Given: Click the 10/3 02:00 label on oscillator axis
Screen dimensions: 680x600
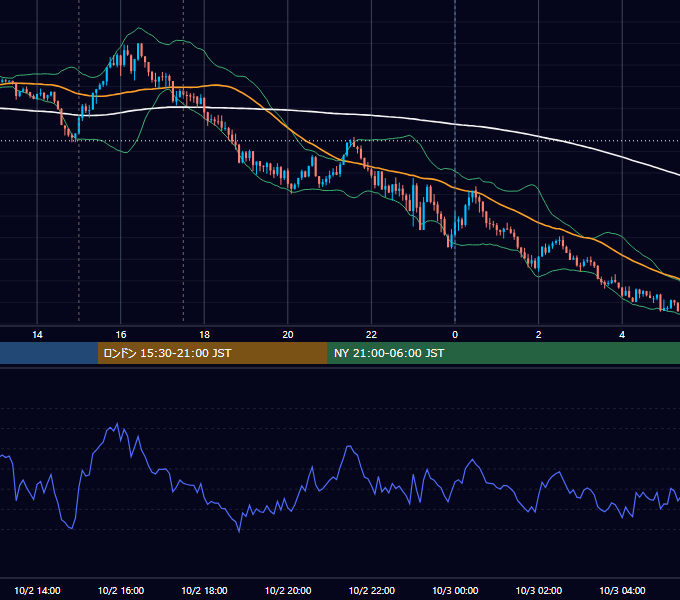Looking at the screenshot, I should pyautogui.click(x=539, y=590).
